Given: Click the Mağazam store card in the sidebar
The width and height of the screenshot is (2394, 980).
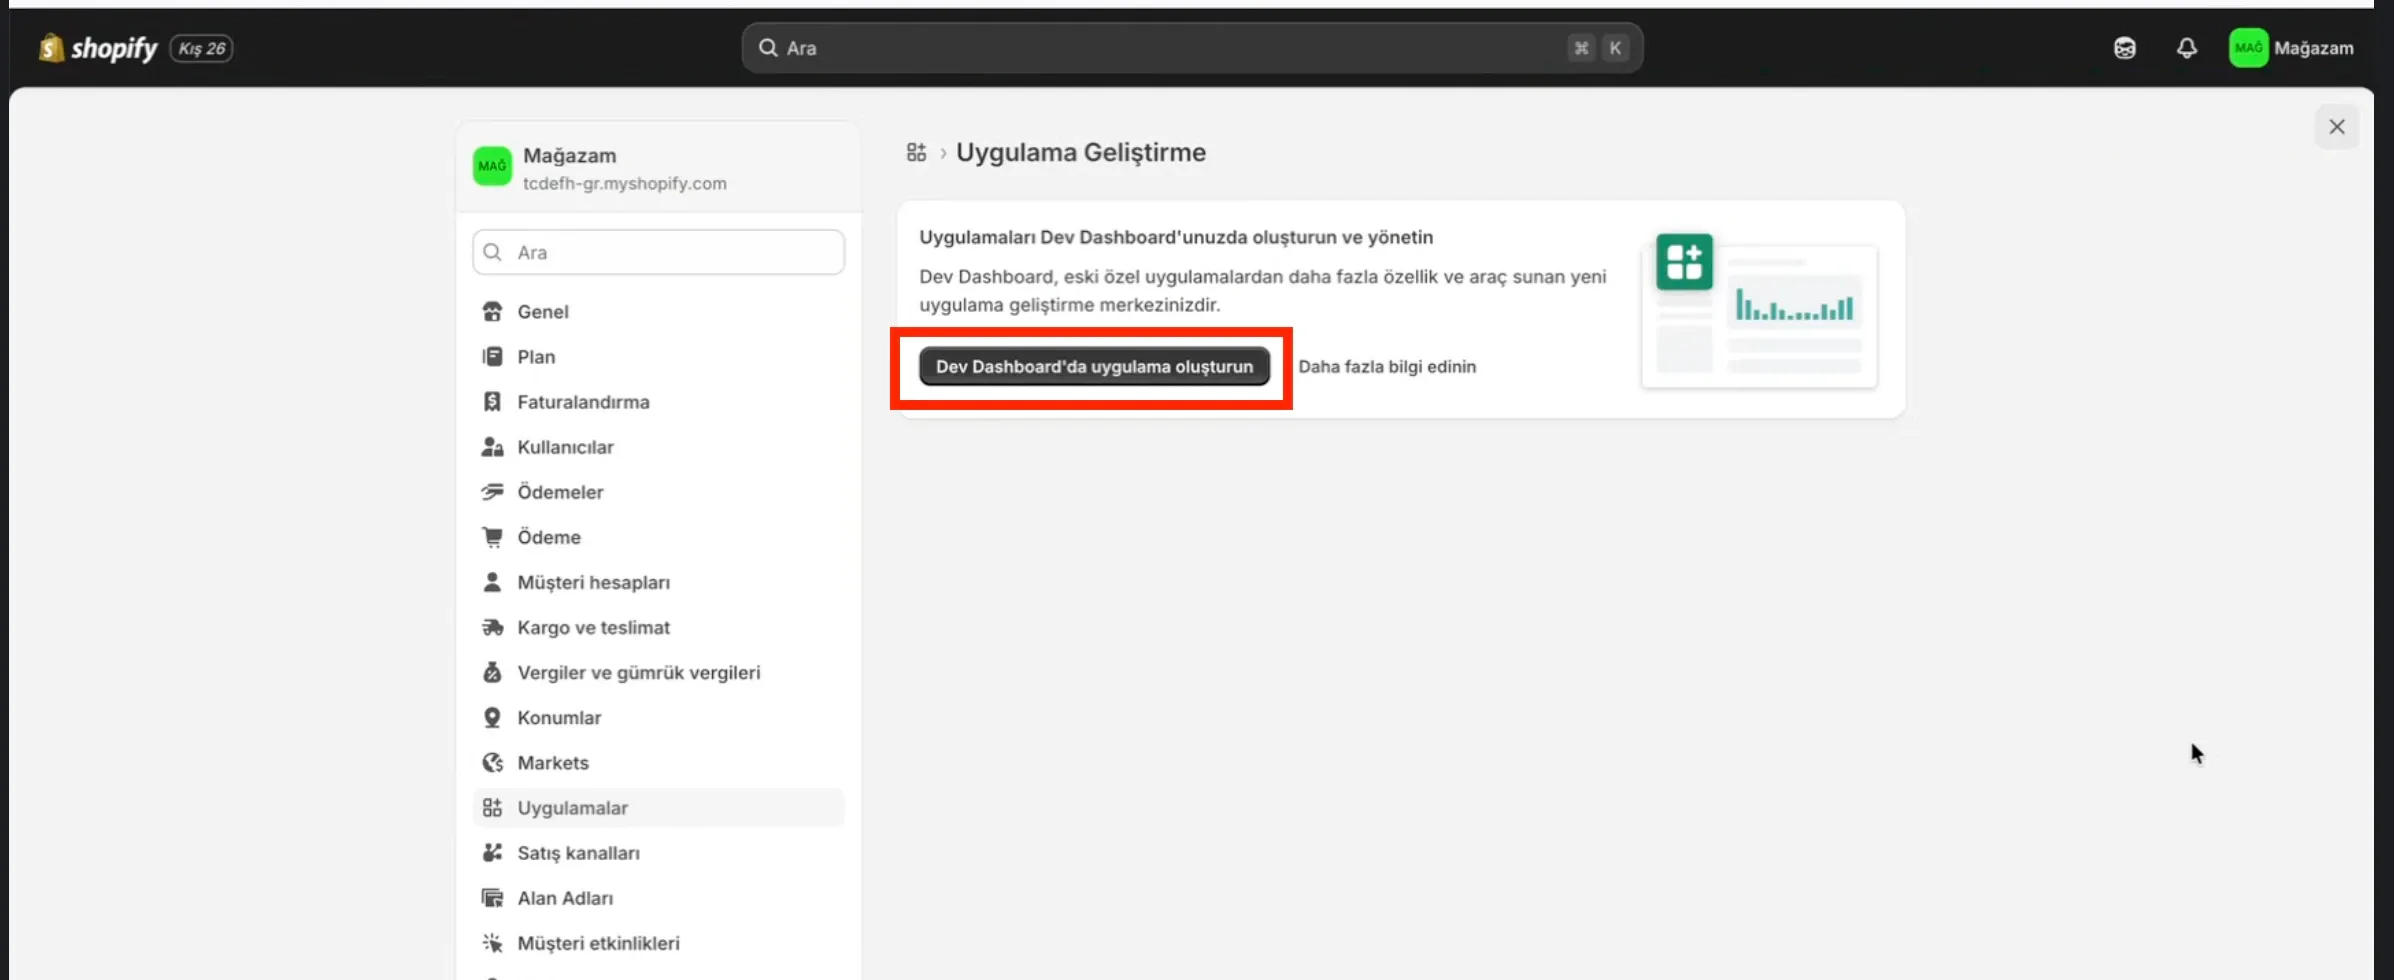Looking at the screenshot, I should pyautogui.click(x=658, y=168).
